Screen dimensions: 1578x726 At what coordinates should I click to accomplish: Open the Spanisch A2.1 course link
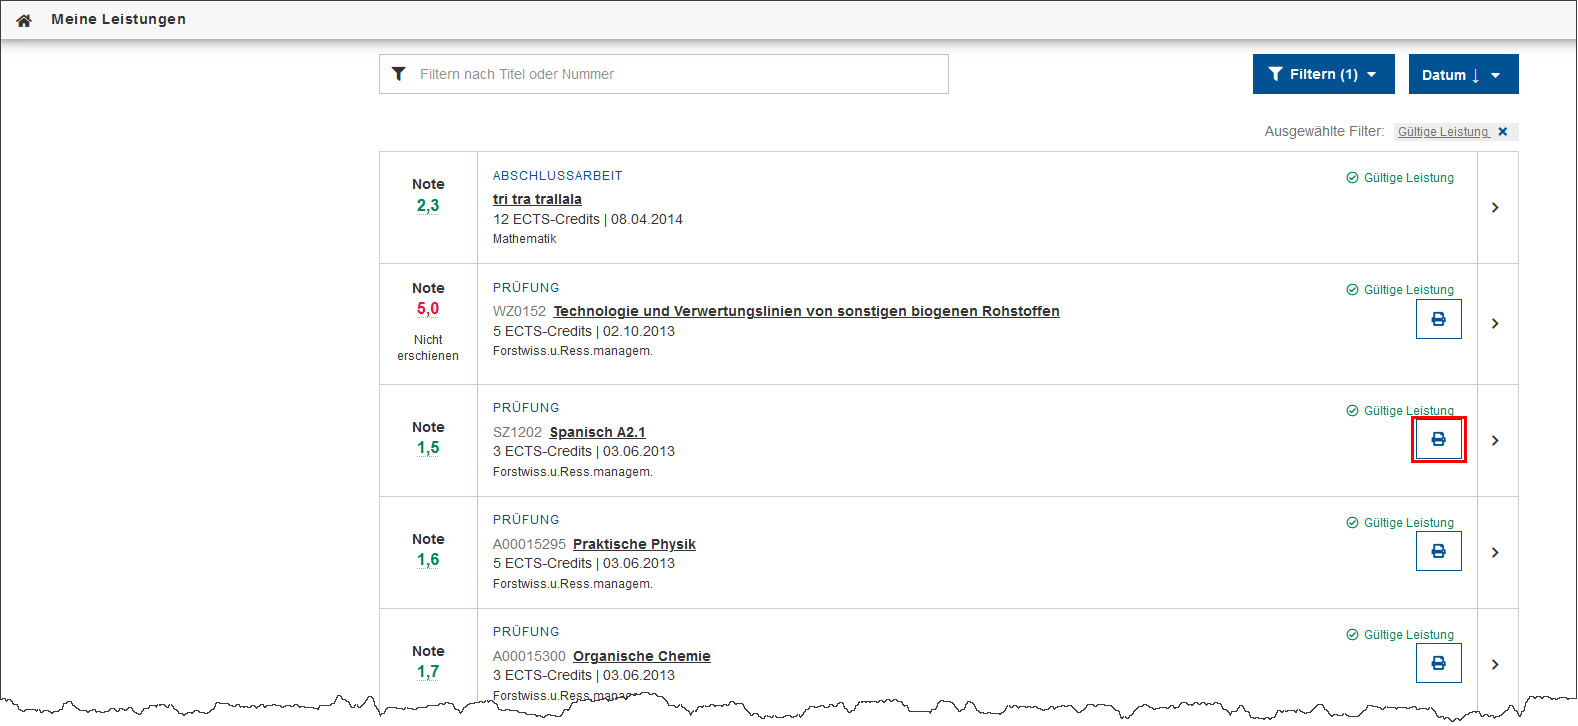point(597,432)
